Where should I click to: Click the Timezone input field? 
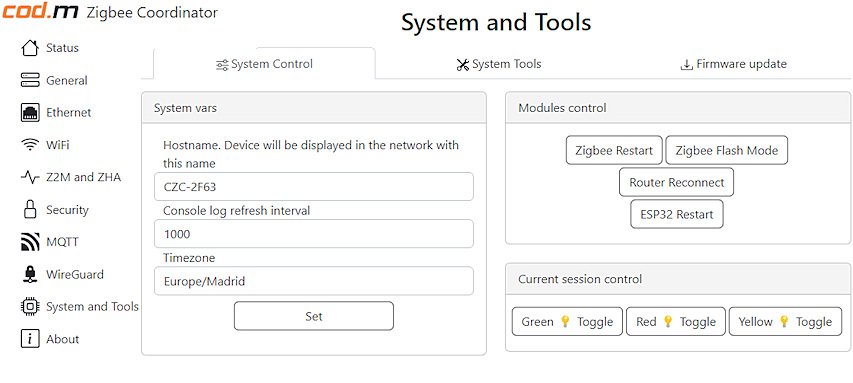coord(314,281)
